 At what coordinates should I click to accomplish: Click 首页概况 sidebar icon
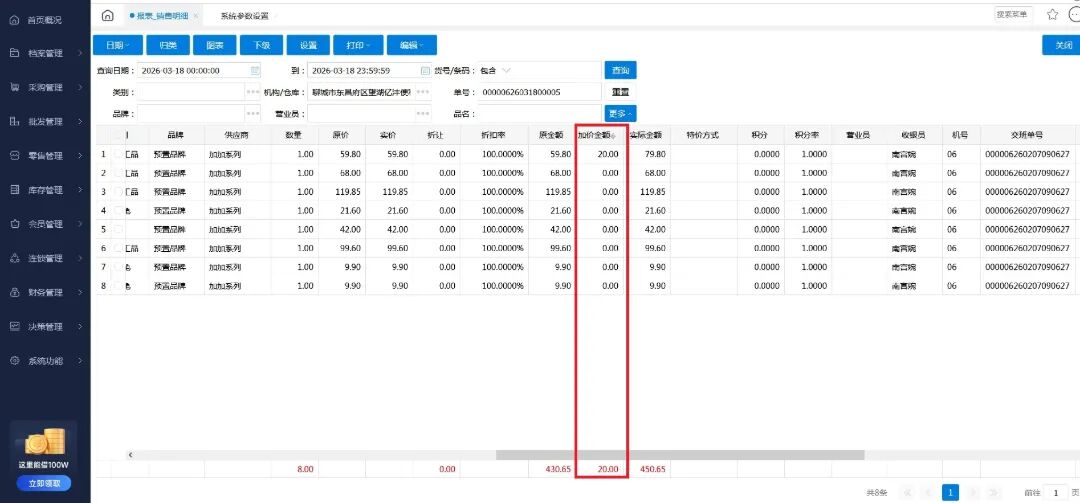tap(15, 20)
